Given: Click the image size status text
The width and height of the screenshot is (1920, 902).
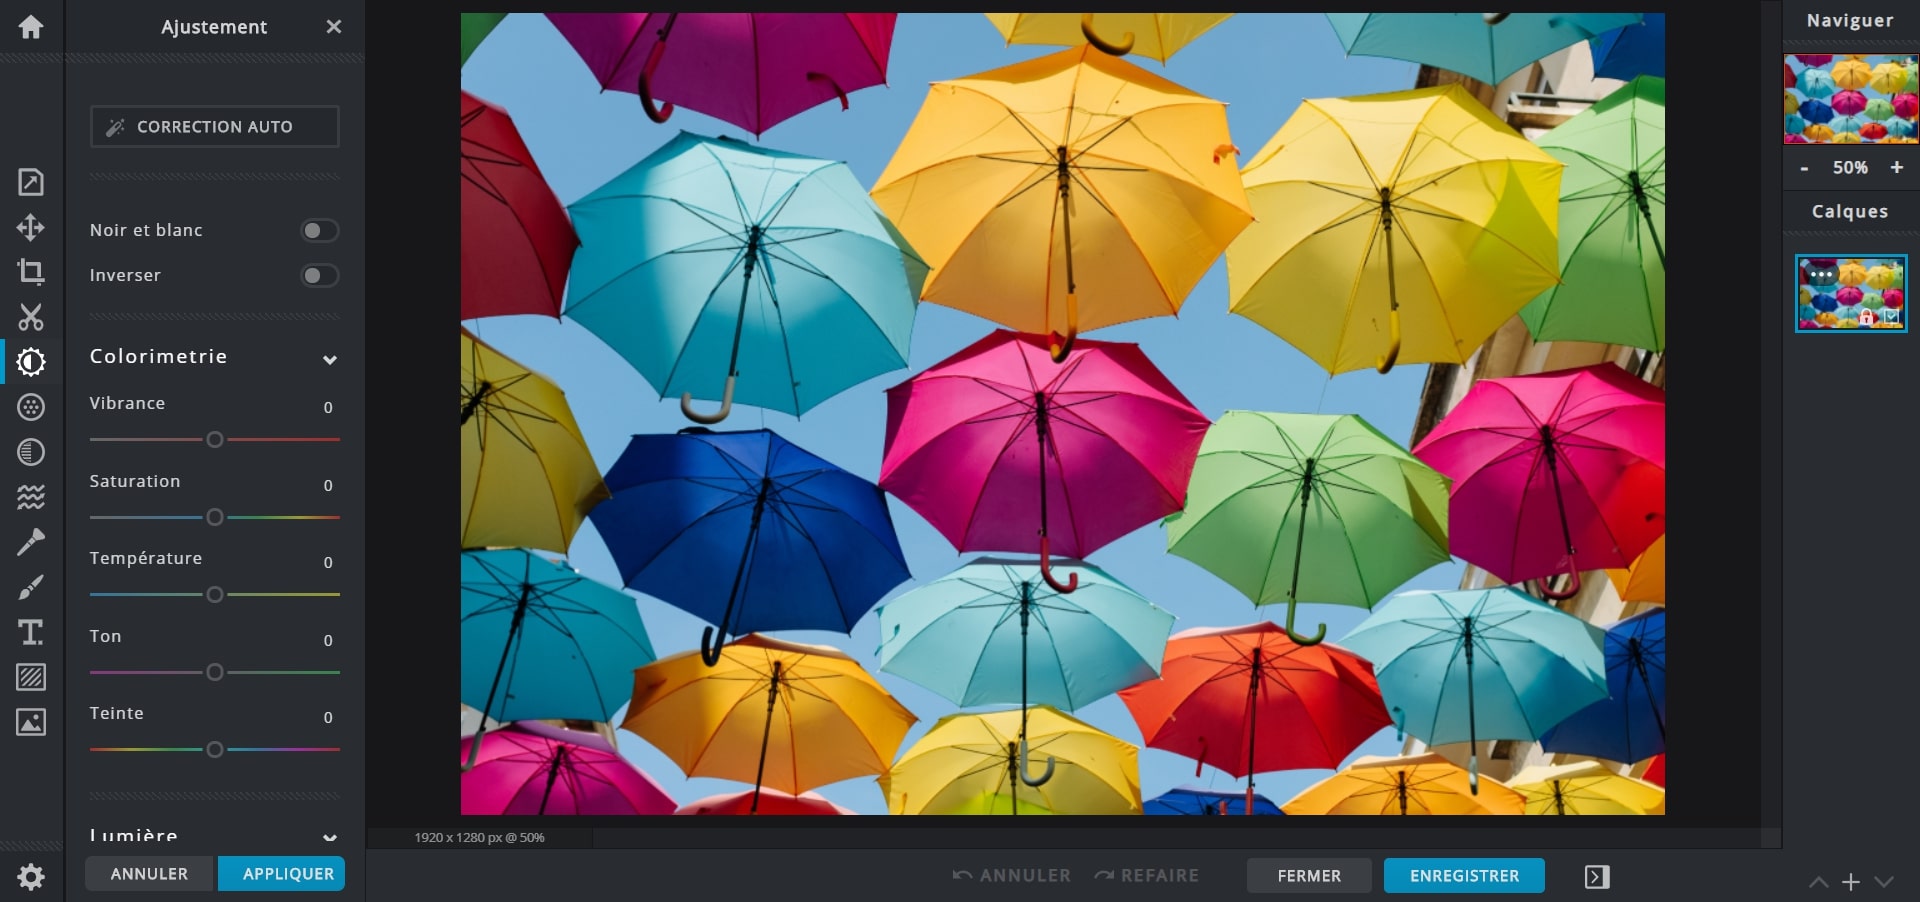Looking at the screenshot, I should coord(479,838).
